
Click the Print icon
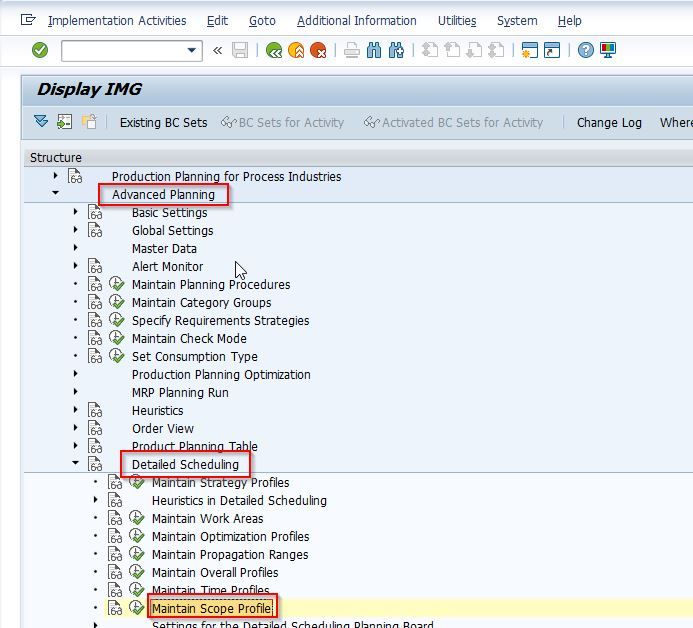tap(352, 50)
